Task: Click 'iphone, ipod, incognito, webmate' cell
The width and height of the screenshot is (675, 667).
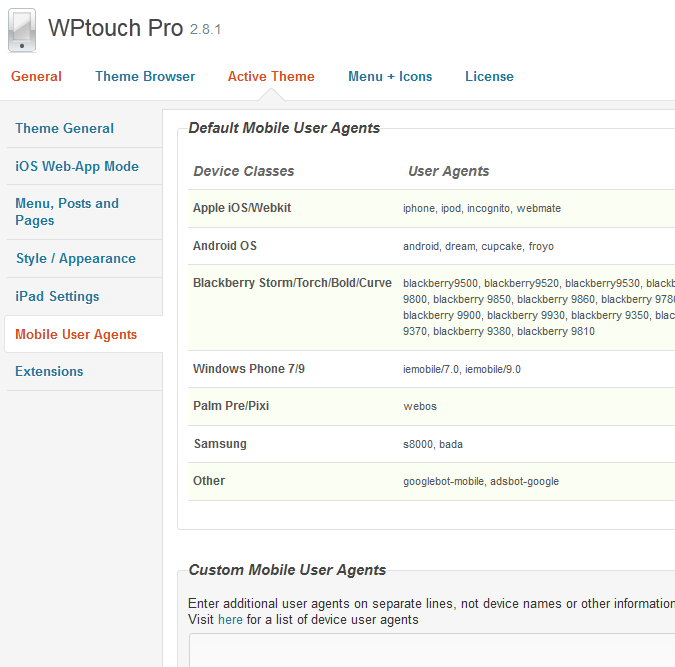Action: pos(482,208)
